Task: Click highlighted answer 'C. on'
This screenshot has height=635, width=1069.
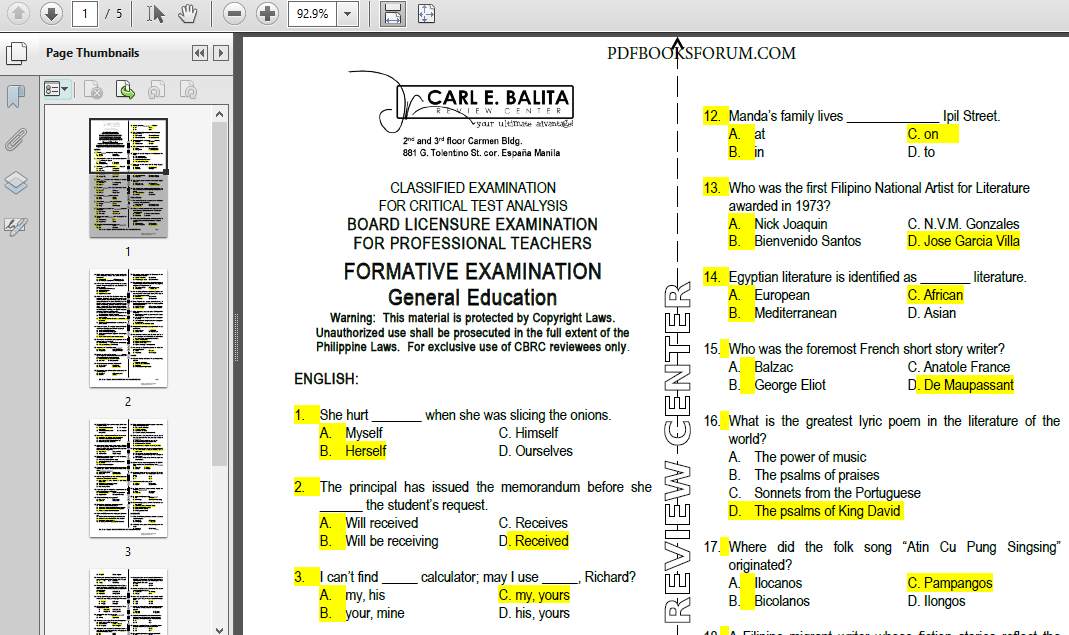Action: click(x=923, y=134)
